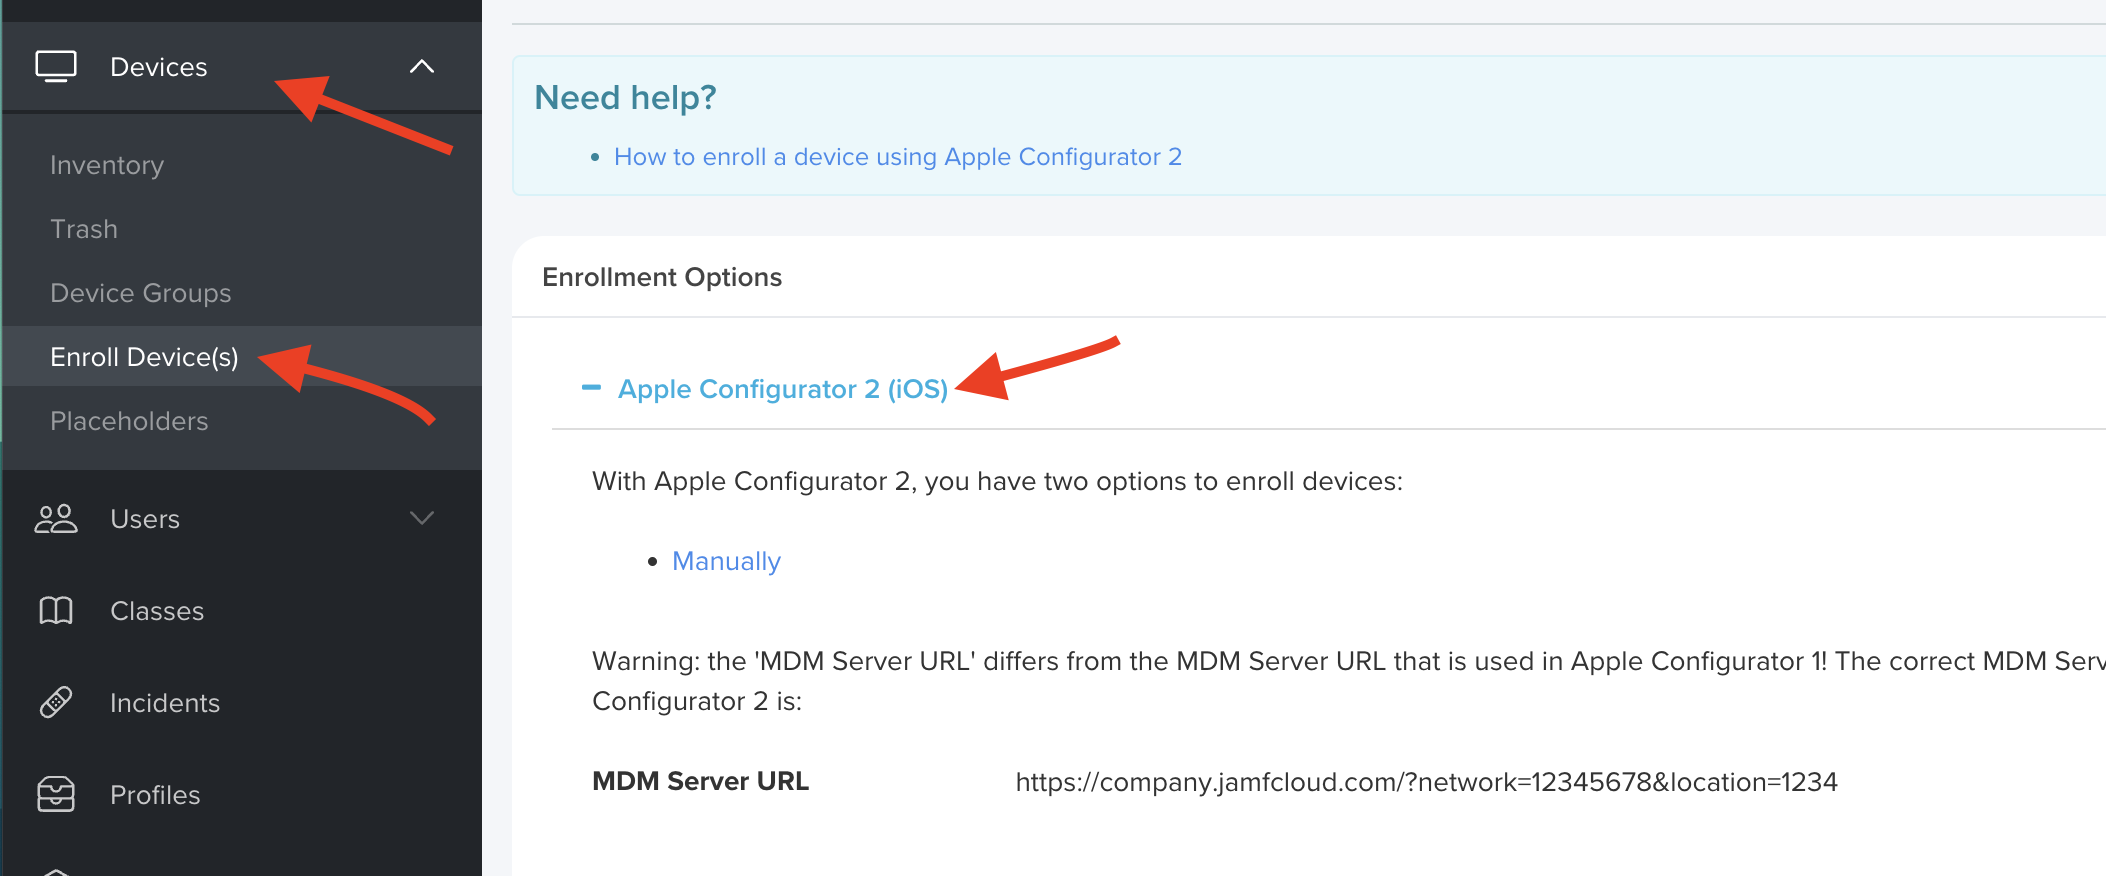This screenshot has width=2106, height=876.
Task: Click the 'MDM Server URL' label
Action: [x=700, y=781]
